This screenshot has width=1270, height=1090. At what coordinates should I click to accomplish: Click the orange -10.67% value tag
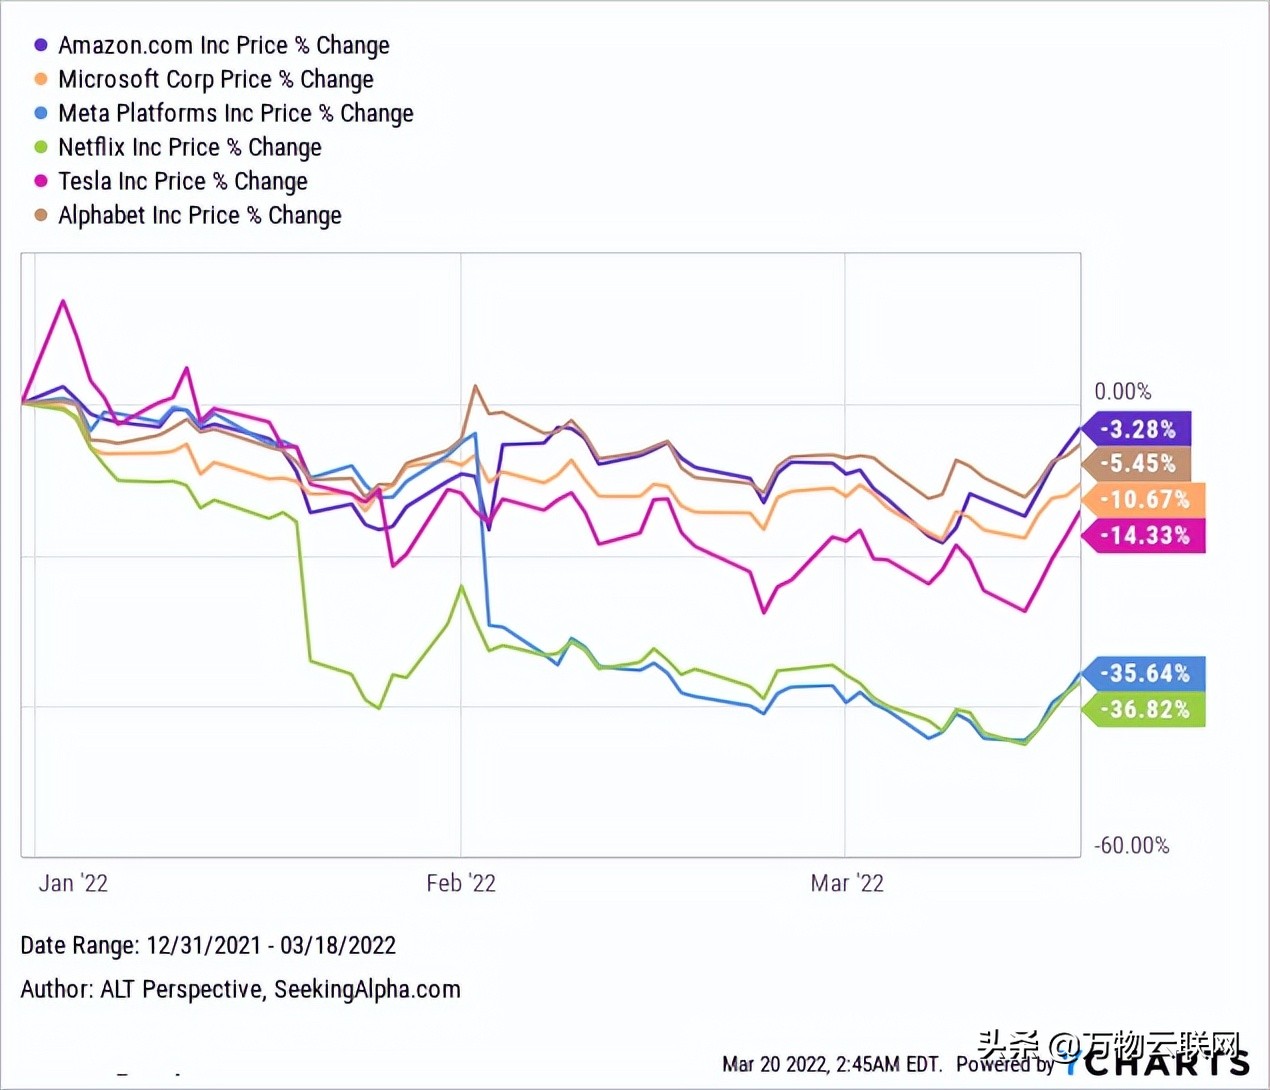(x=1145, y=499)
